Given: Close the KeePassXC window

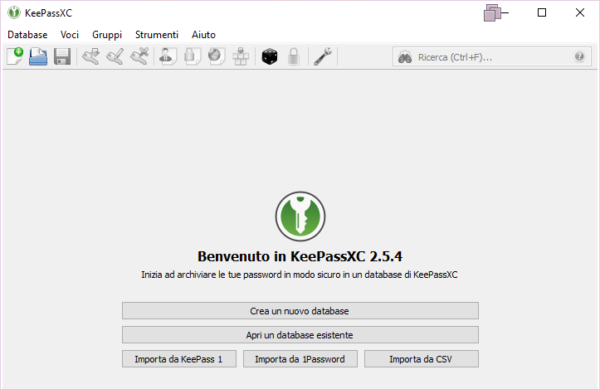Looking at the screenshot, I should point(580,13).
